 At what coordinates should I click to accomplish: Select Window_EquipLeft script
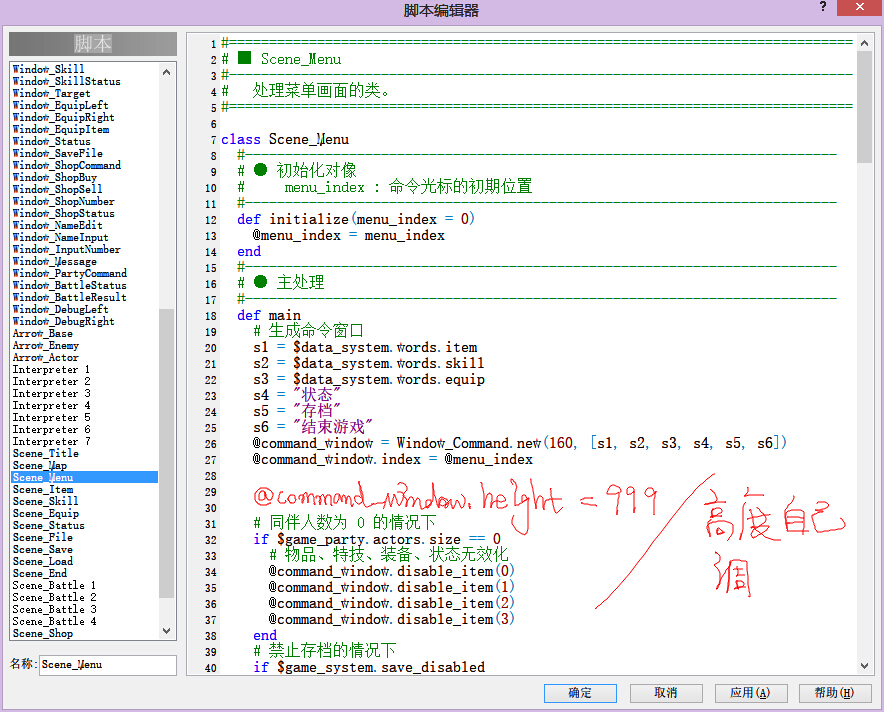click(60, 105)
